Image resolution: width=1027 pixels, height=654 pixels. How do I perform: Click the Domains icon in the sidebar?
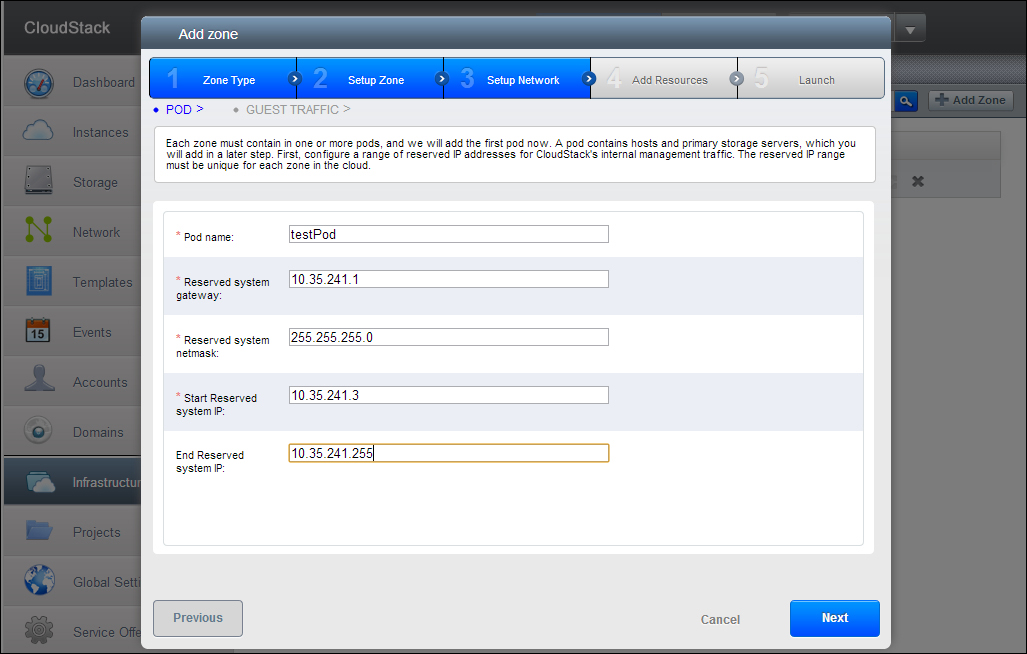click(x=39, y=432)
